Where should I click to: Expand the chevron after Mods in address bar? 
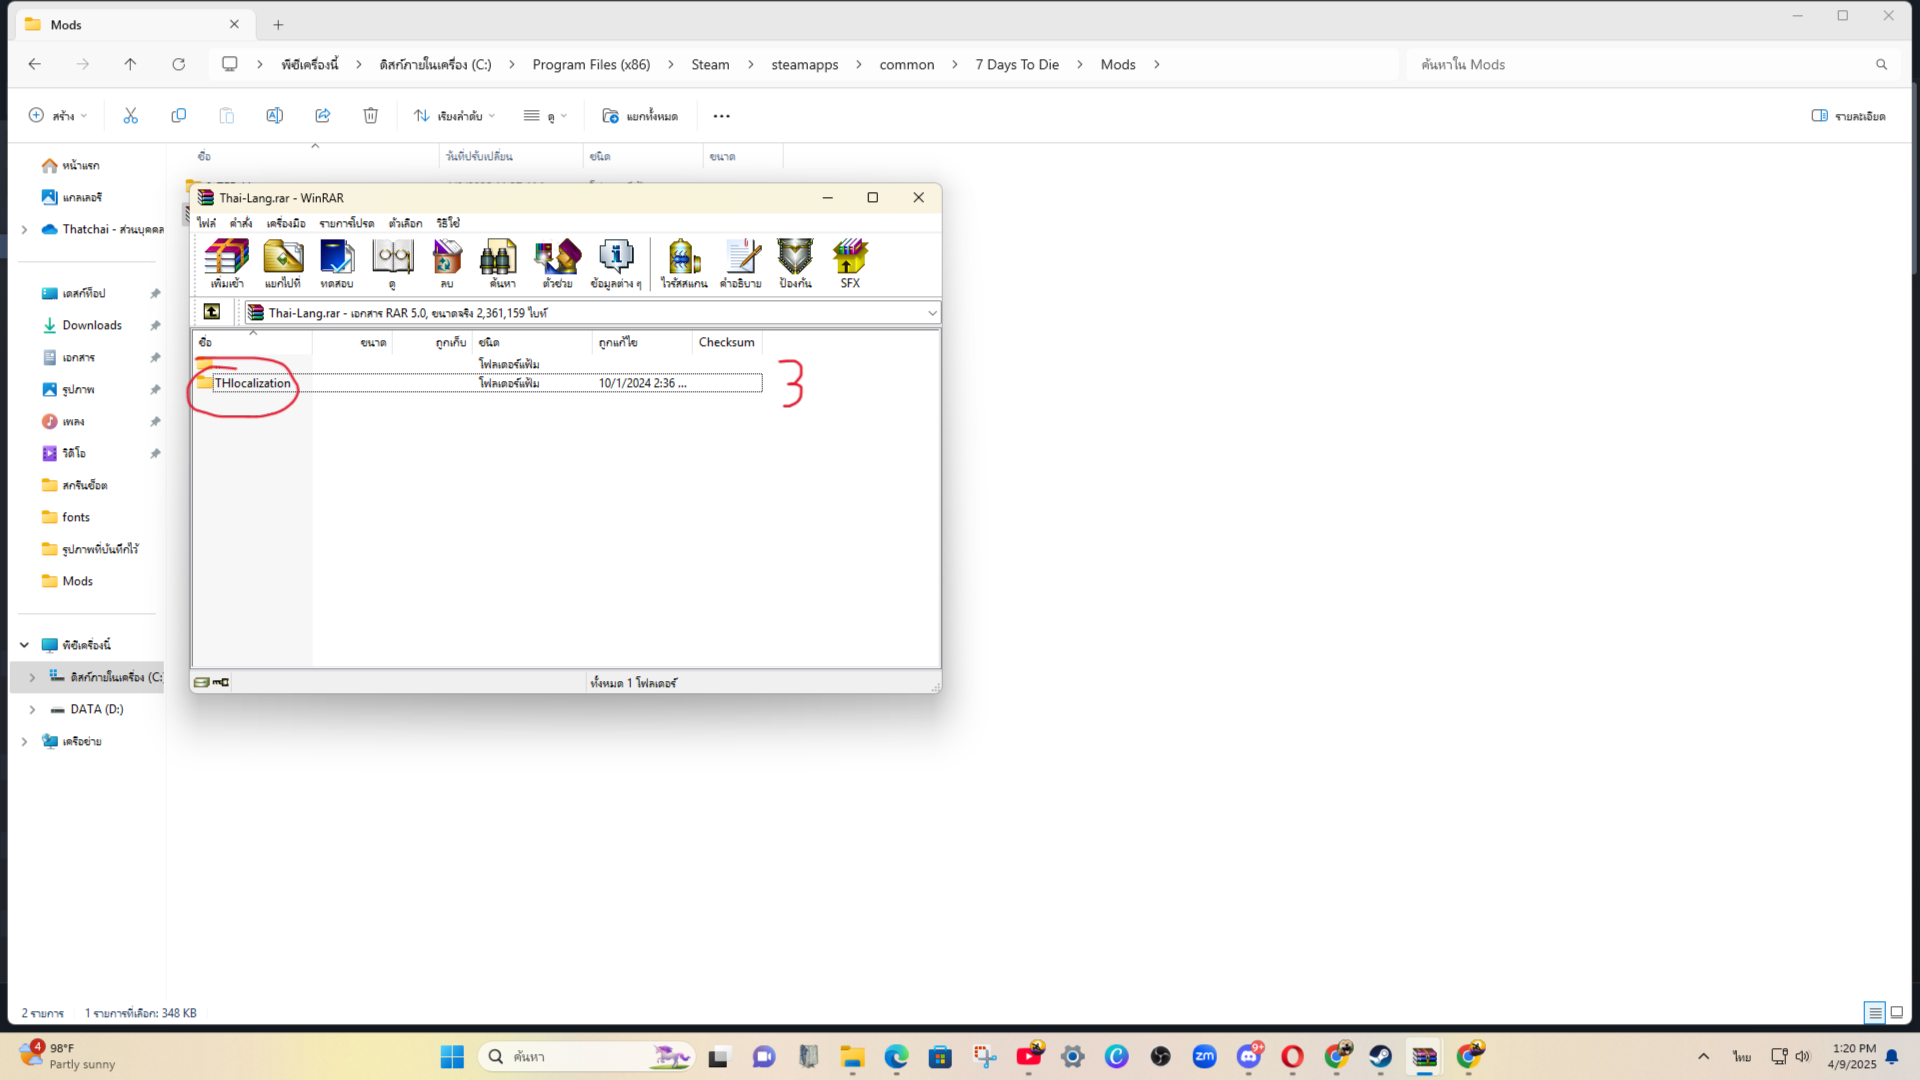(1157, 64)
